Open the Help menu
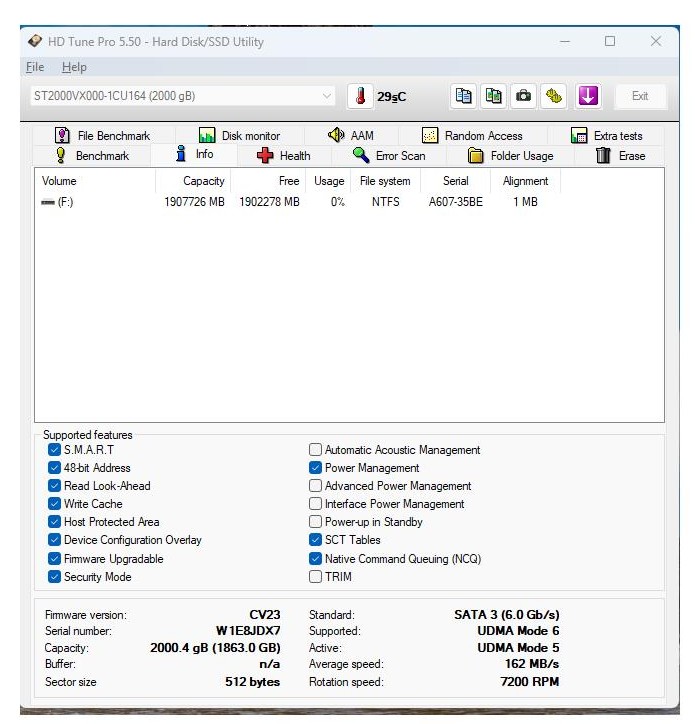Image resolution: width=695 pixels, height=724 pixels. tap(74, 67)
